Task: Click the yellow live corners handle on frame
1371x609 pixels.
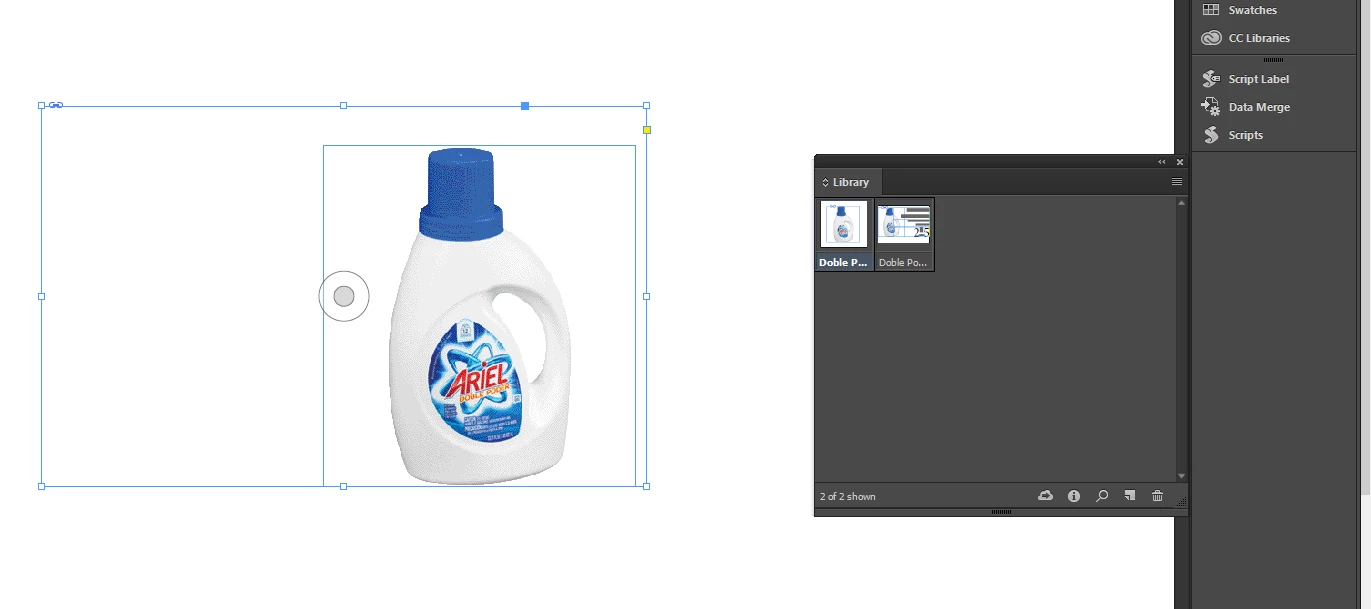Action: (647, 130)
